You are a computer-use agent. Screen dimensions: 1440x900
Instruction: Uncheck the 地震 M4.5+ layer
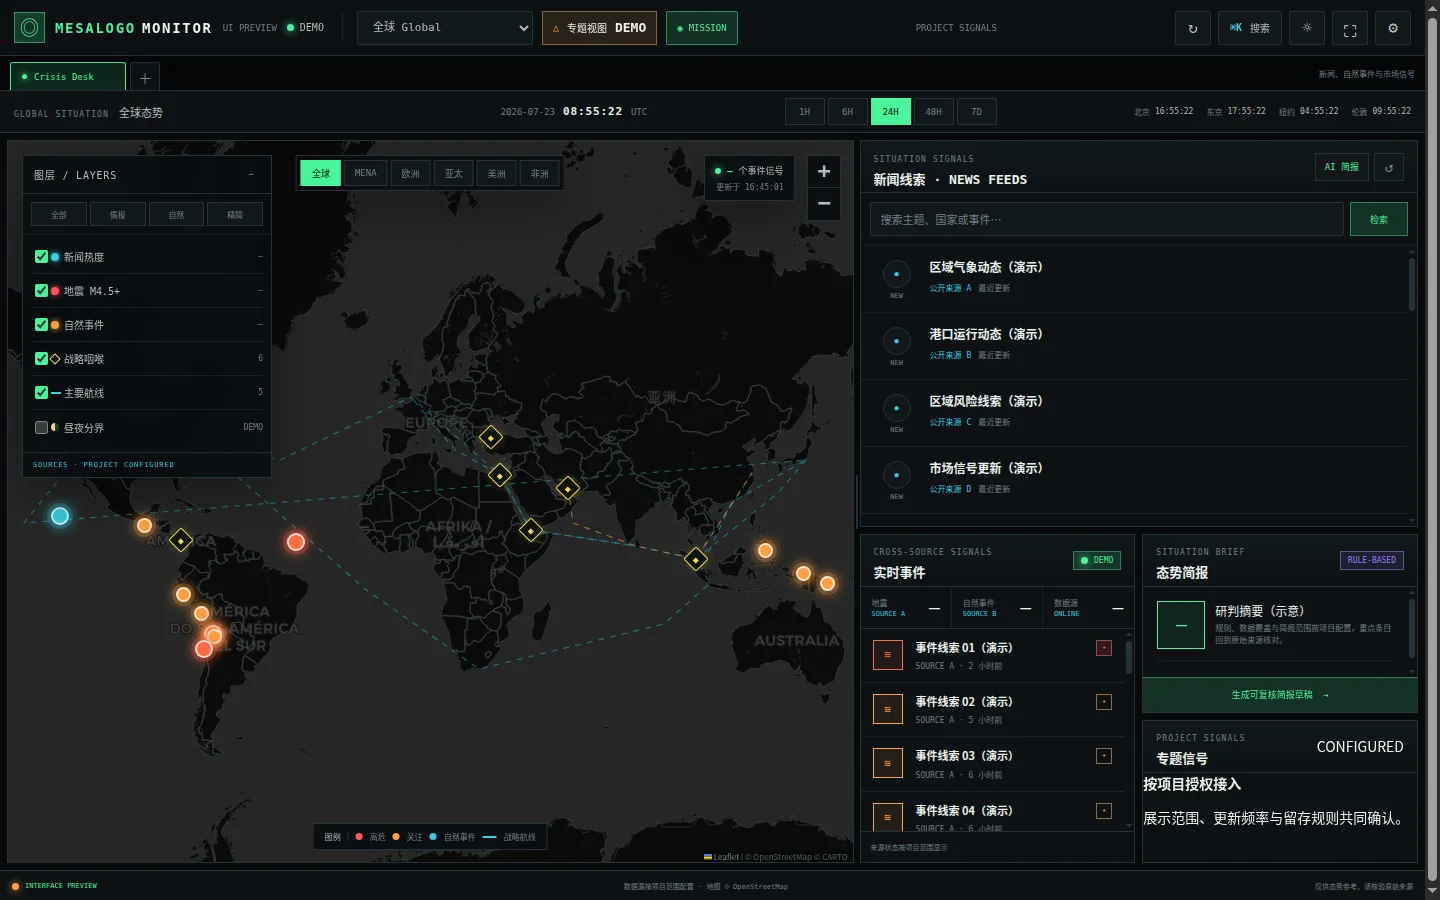[41, 291]
